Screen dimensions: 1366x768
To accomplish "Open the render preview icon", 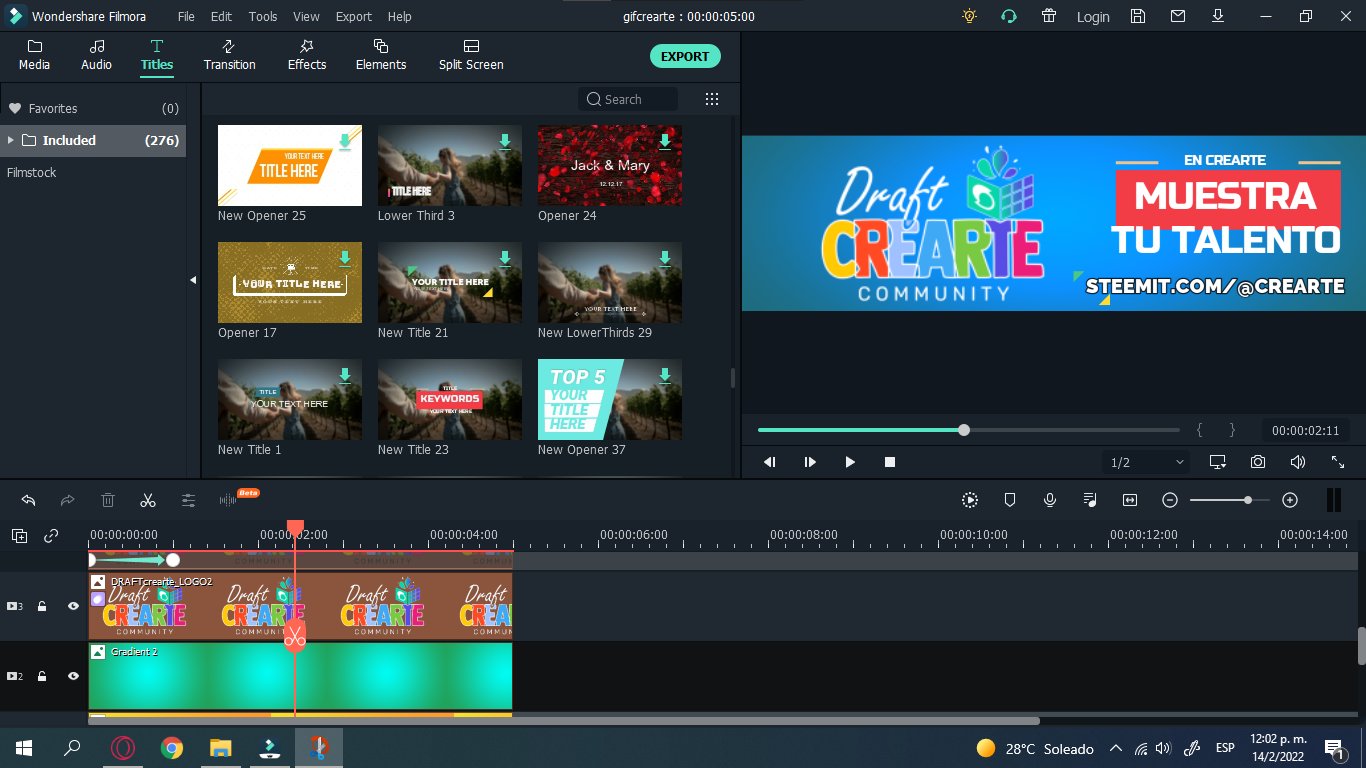I will 970,500.
